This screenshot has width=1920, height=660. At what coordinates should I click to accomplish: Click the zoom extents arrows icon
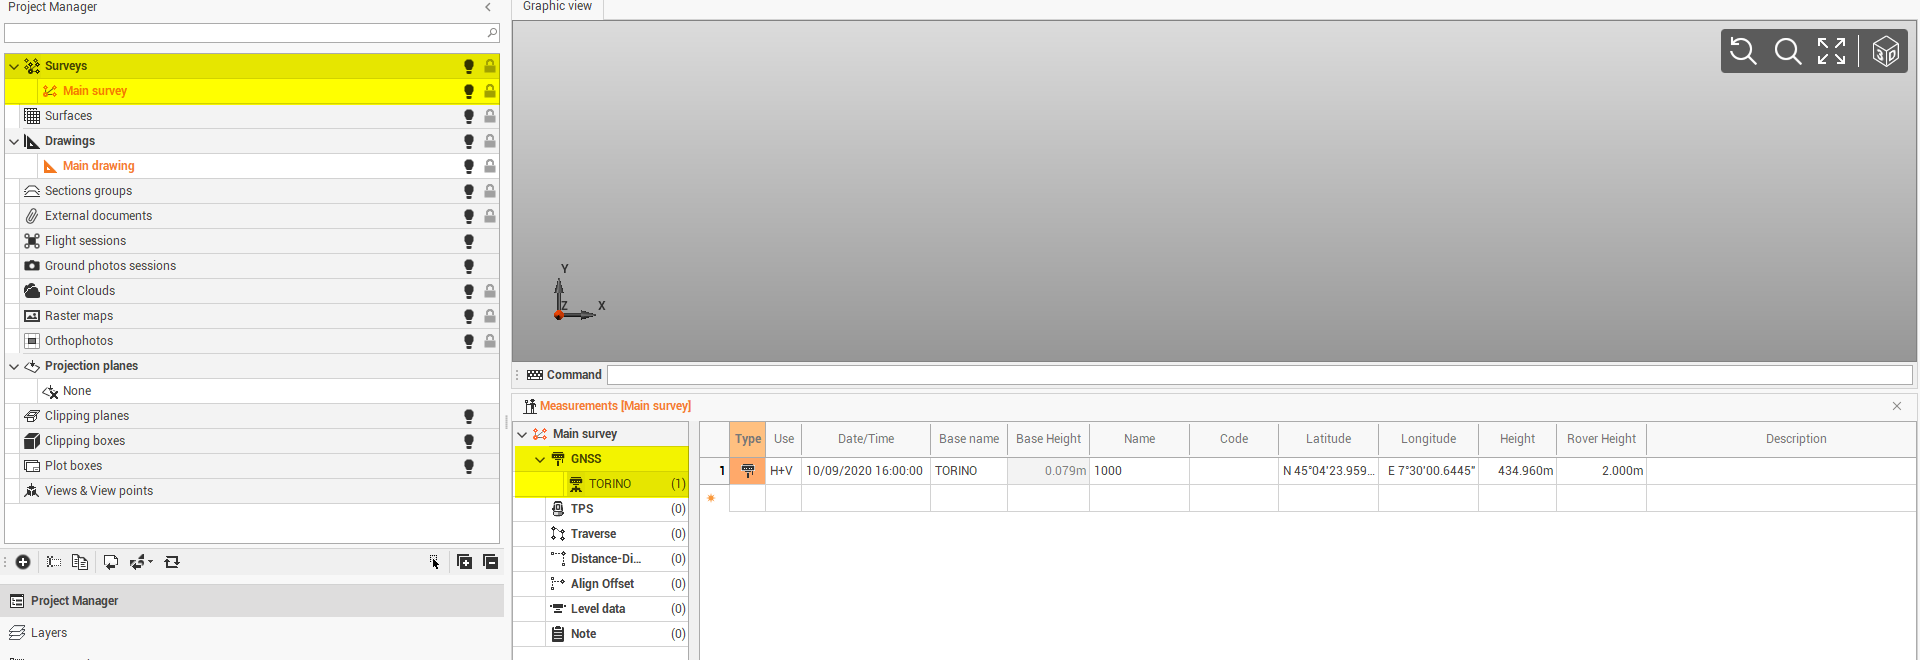pyautogui.click(x=1831, y=51)
